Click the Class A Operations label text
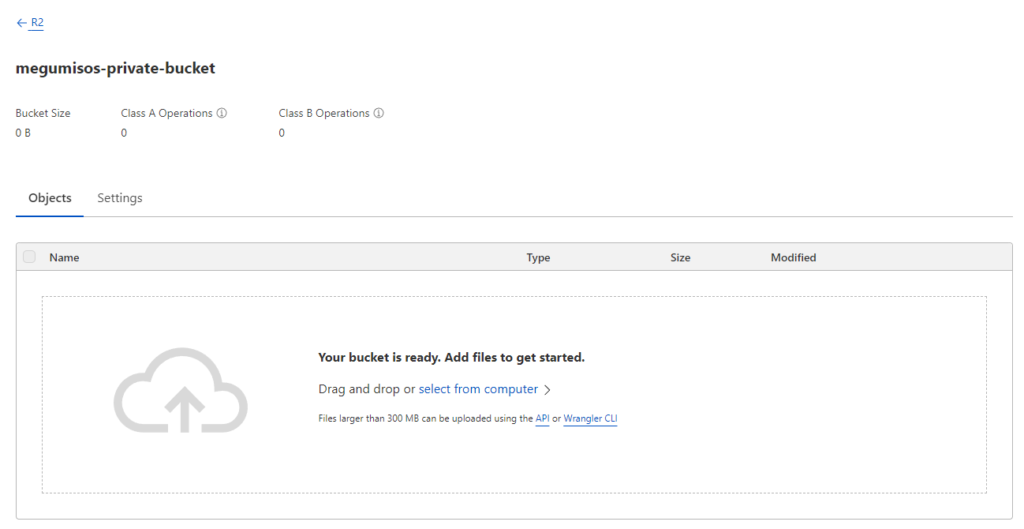This screenshot has height=529, width=1024. pyautogui.click(x=167, y=113)
